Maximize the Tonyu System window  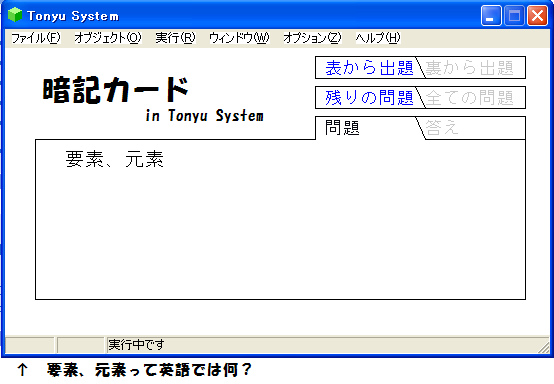514,16
